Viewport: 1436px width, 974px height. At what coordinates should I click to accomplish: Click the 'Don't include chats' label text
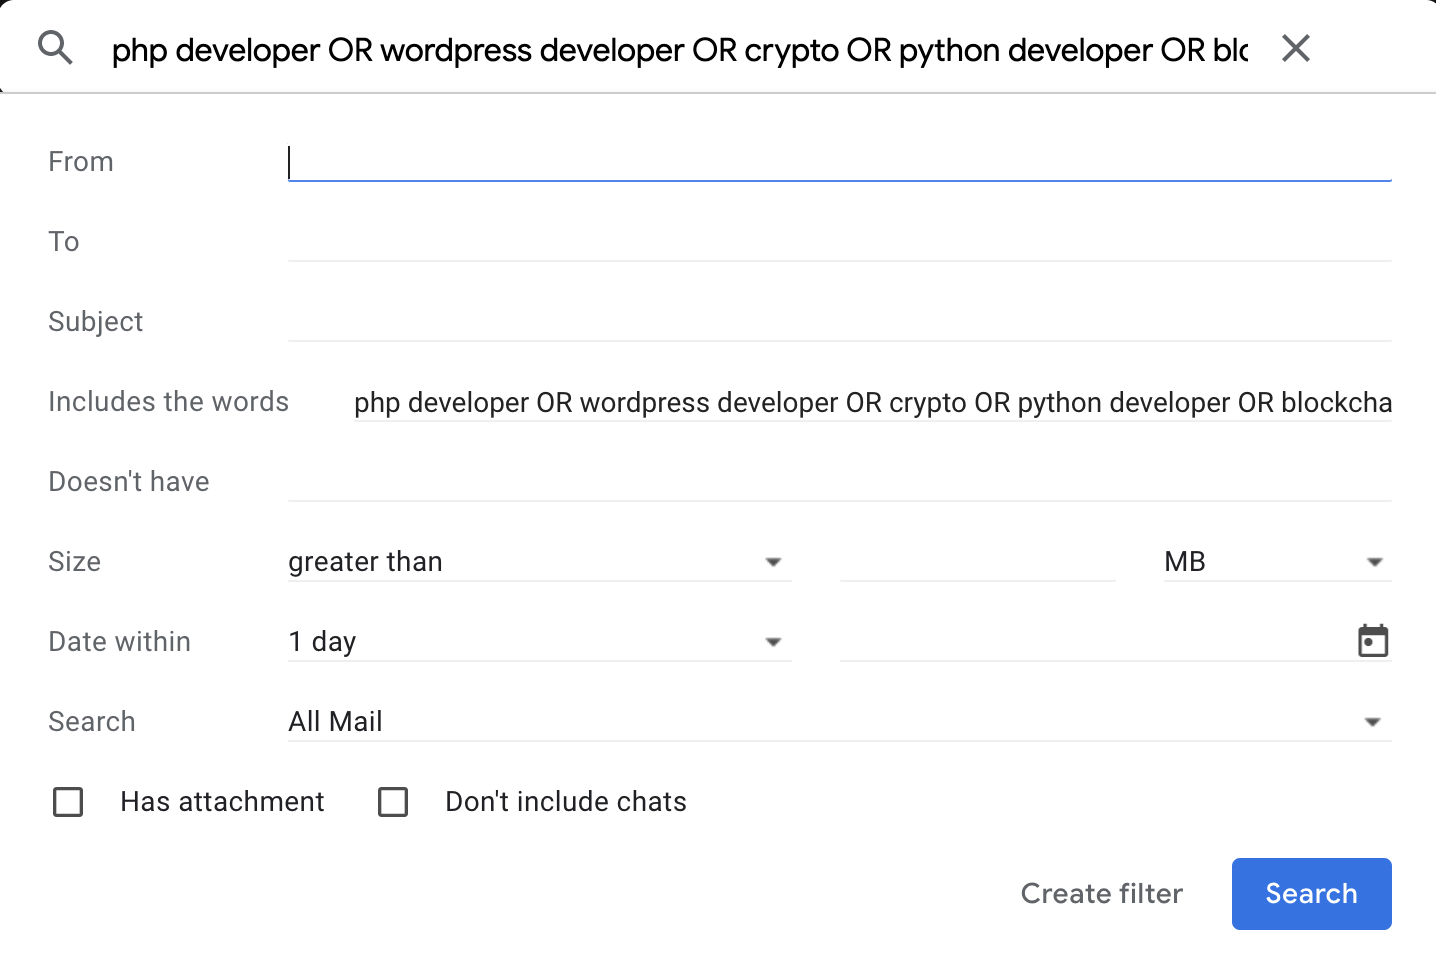(566, 802)
